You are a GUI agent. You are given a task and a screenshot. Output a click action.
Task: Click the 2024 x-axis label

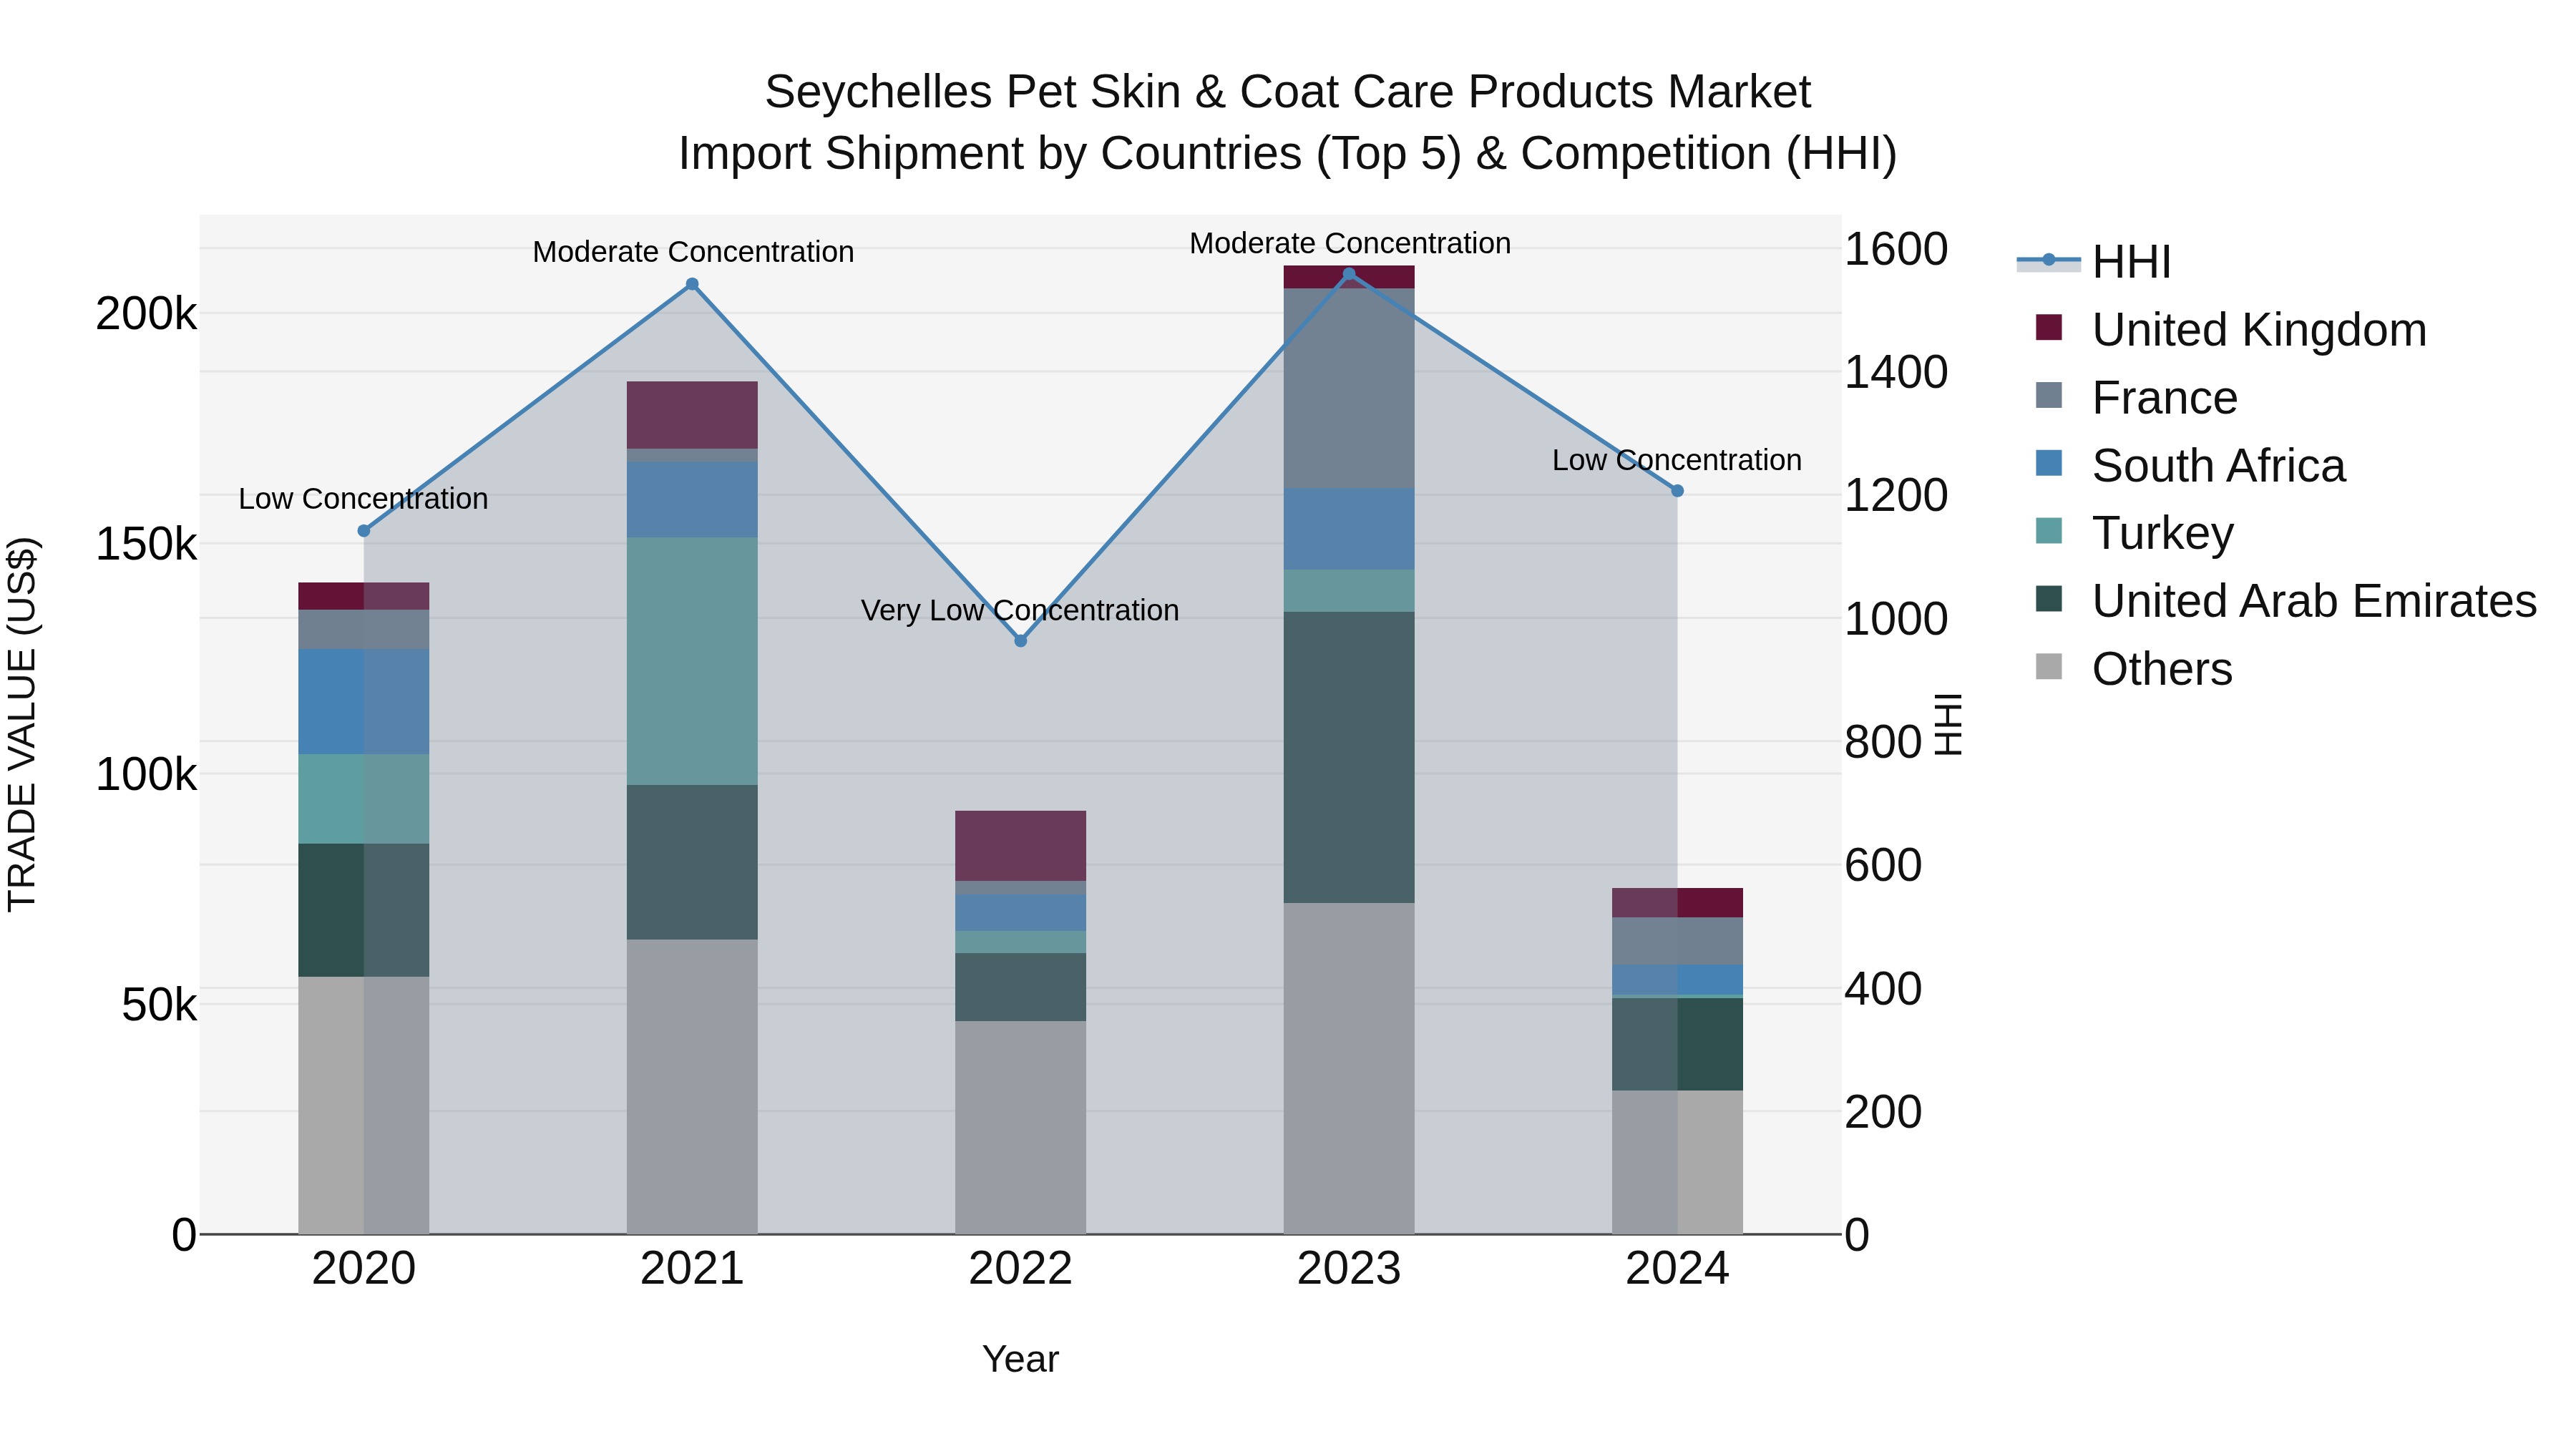coord(1678,1269)
